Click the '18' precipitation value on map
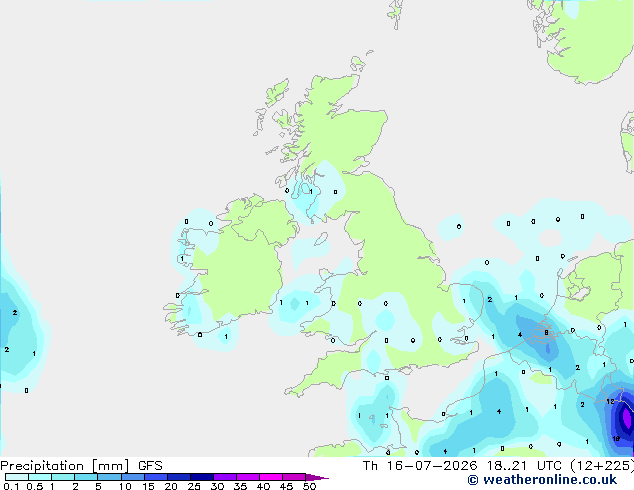Viewport: 634px width, 490px height. [x=616, y=439]
